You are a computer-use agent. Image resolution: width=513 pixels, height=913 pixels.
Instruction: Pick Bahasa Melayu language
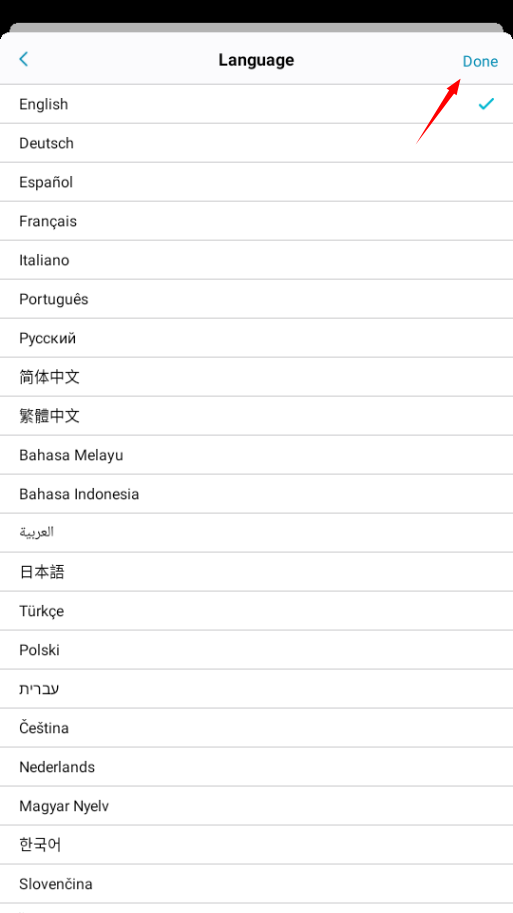256,455
